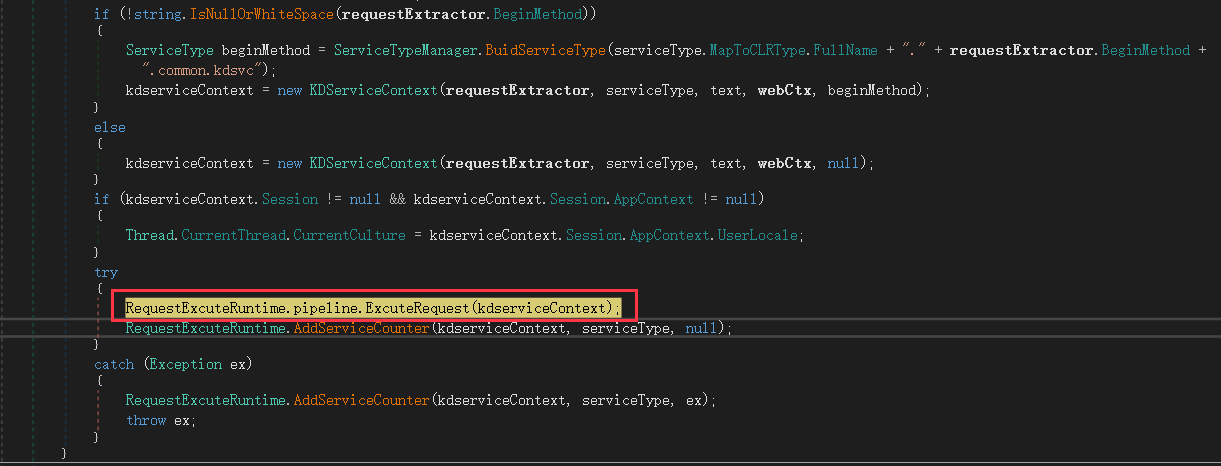The width and height of the screenshot is (1221, 466).
Task: Click AddServiceCounter inside the try block
Action: [x=362, y=328]
